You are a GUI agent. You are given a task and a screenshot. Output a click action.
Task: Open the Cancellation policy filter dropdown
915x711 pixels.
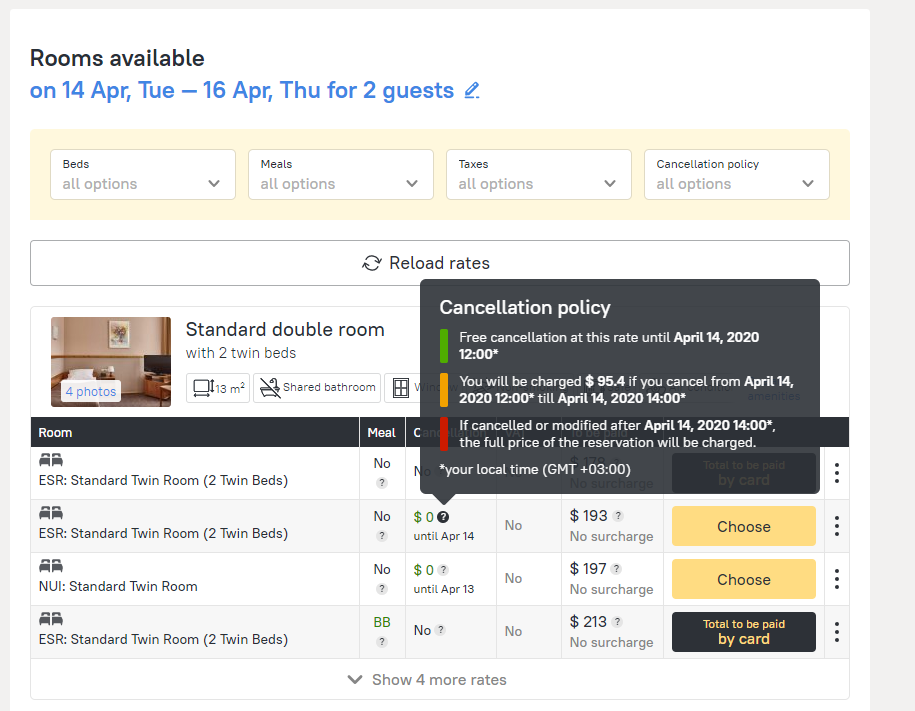point(736,174)
